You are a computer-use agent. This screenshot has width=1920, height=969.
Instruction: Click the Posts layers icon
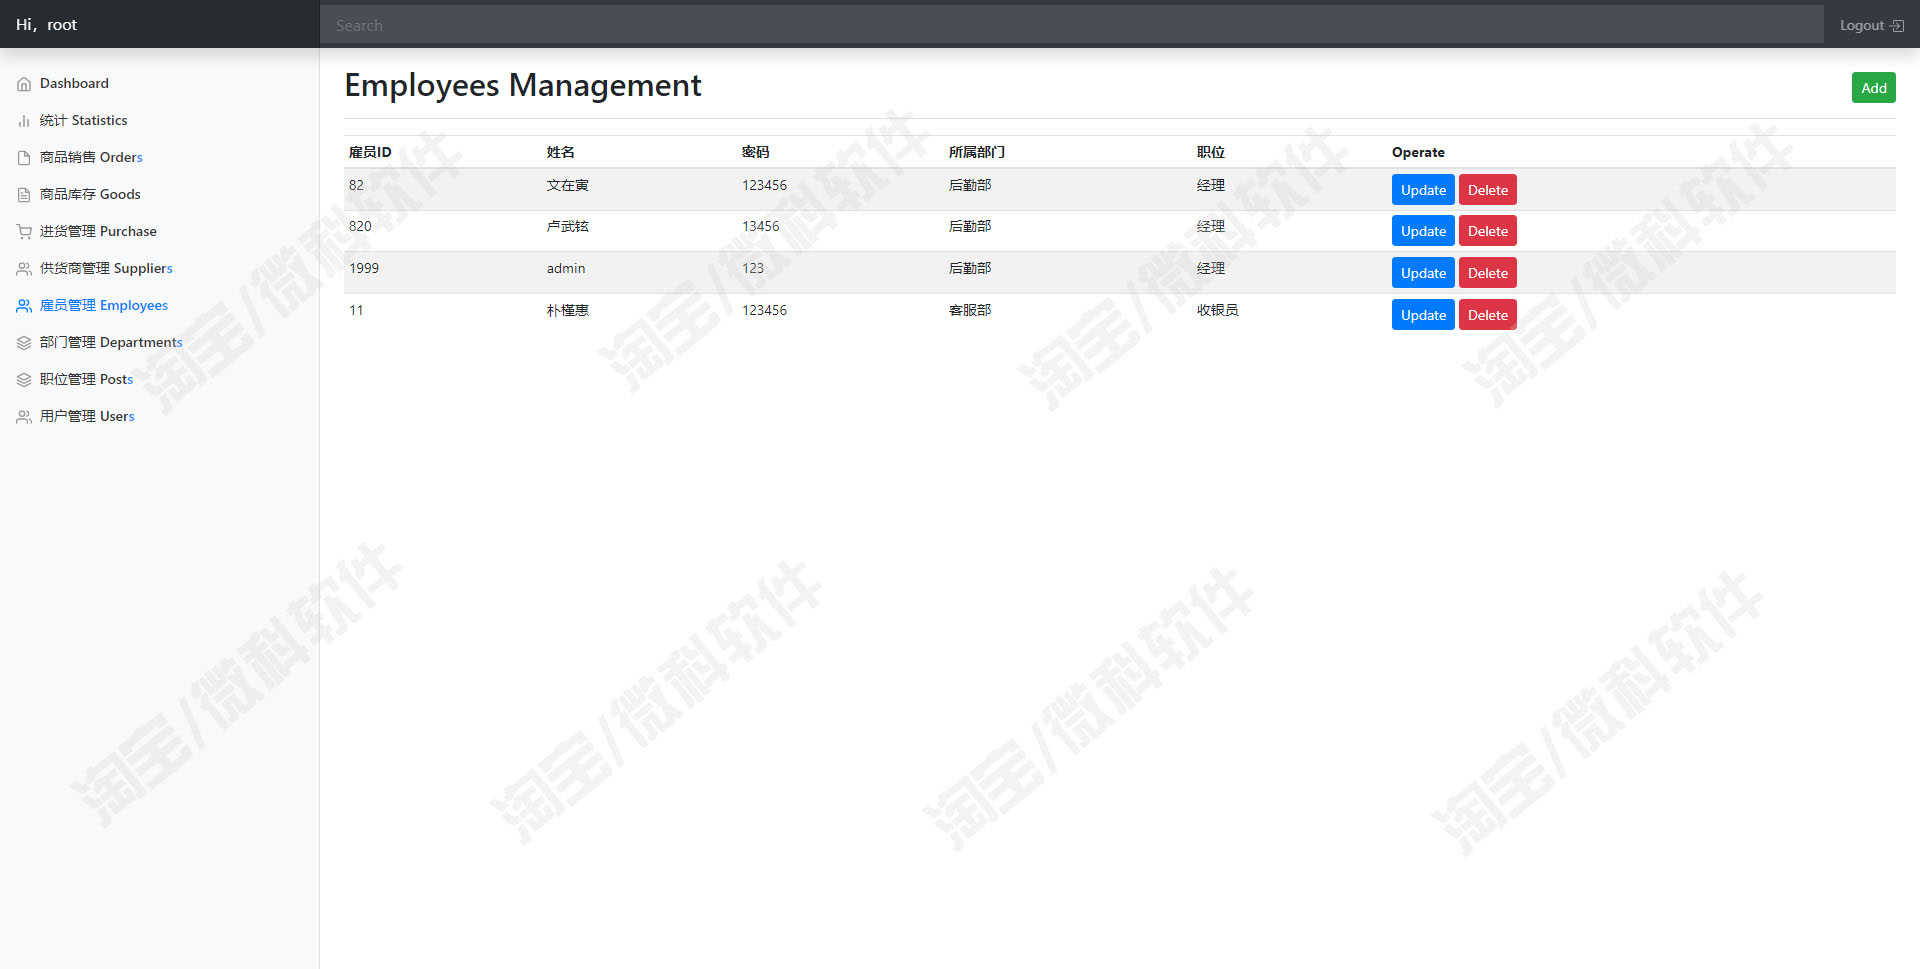pyautogui.click(x=24, y=380)
